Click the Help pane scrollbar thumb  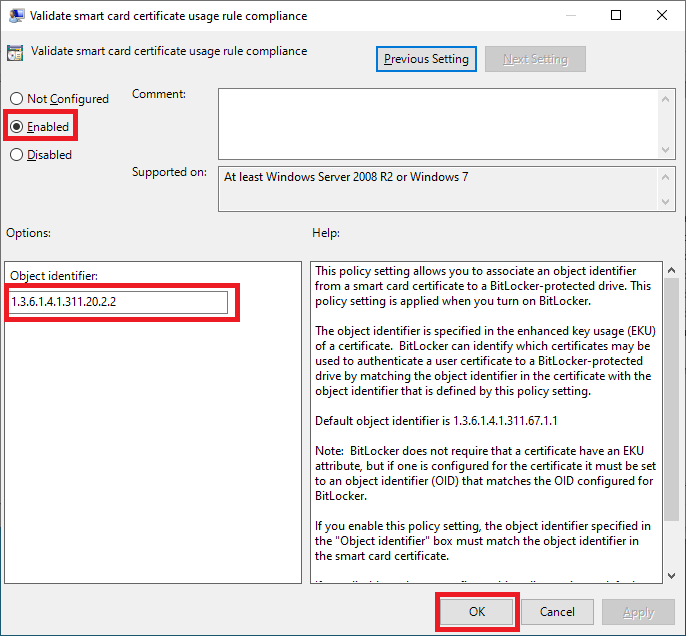pos(671,399)
